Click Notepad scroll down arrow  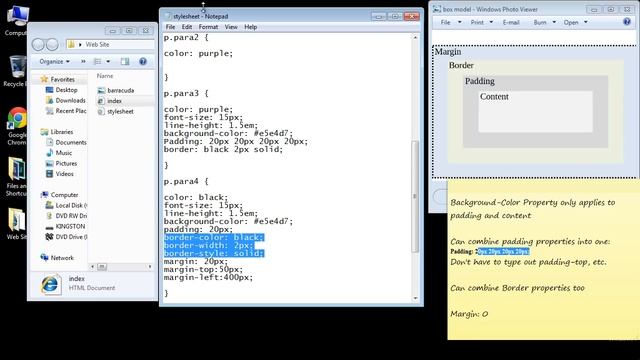[415, 298]
